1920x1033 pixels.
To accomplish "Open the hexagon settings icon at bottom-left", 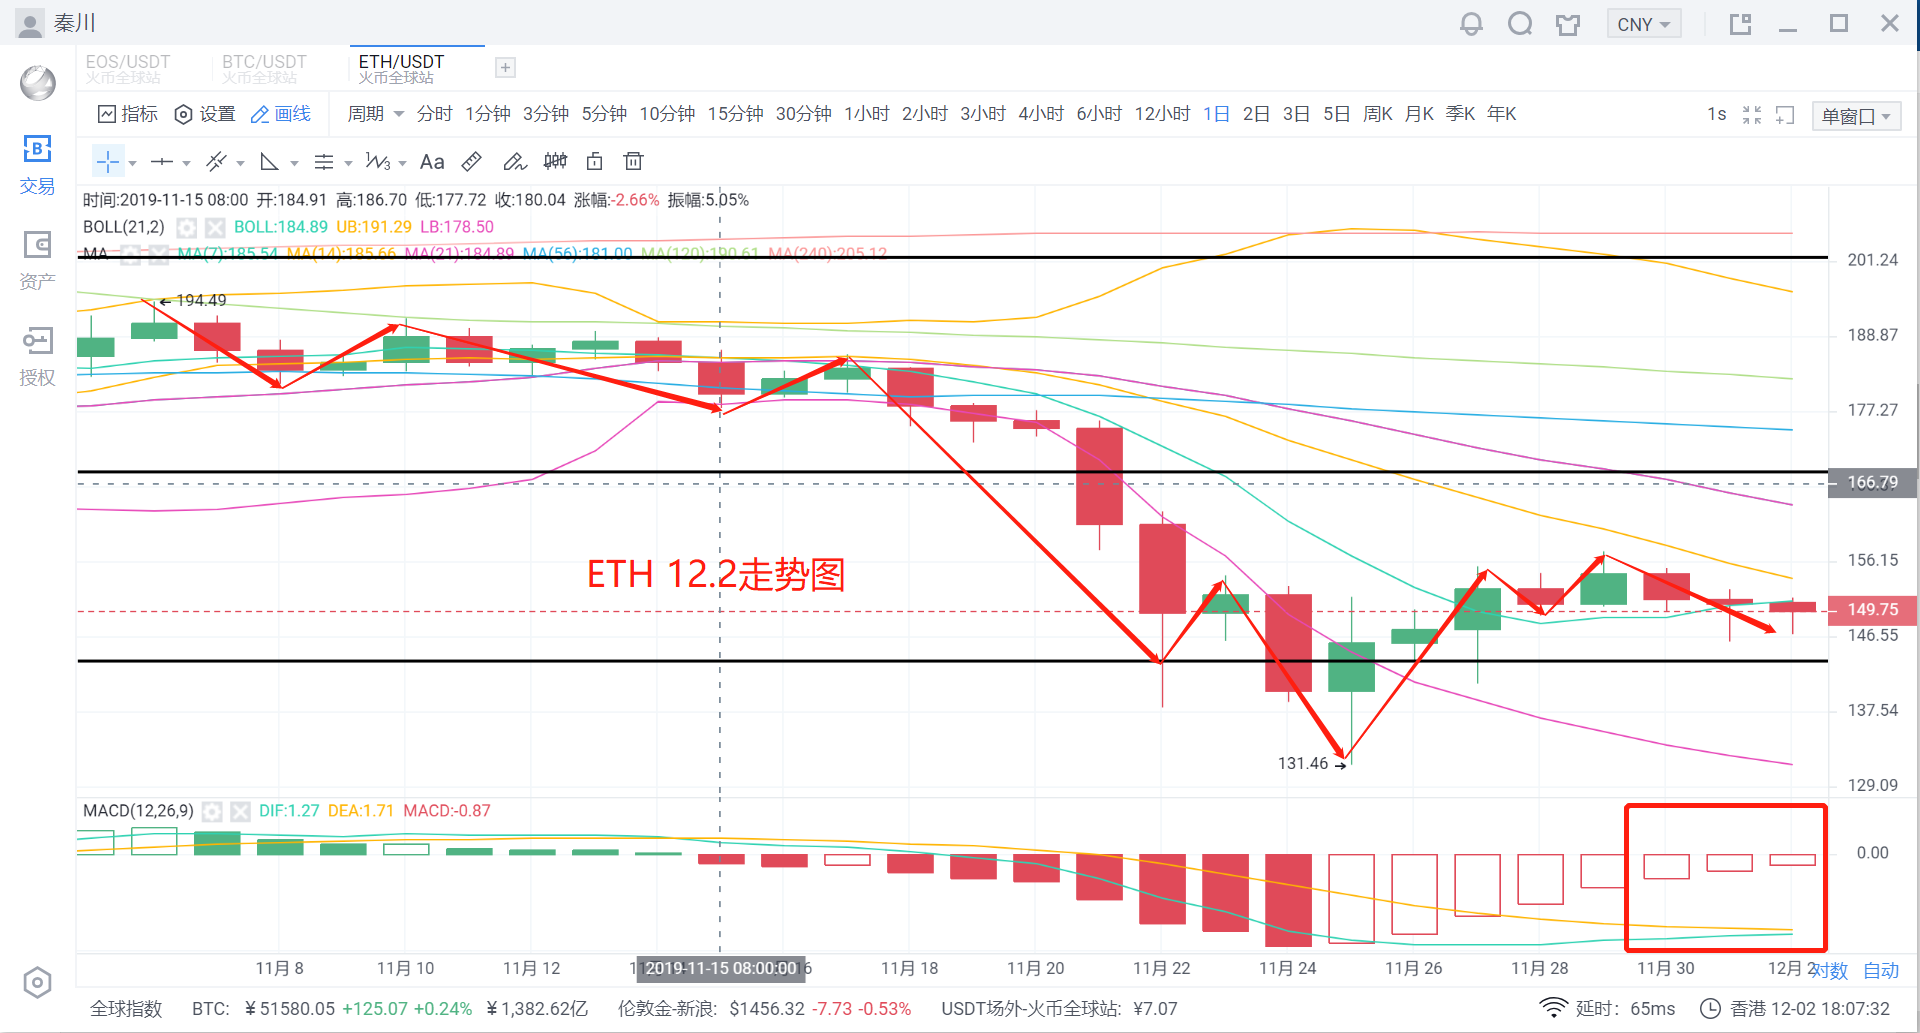I will pyautogui.click(x=37, y=982).
